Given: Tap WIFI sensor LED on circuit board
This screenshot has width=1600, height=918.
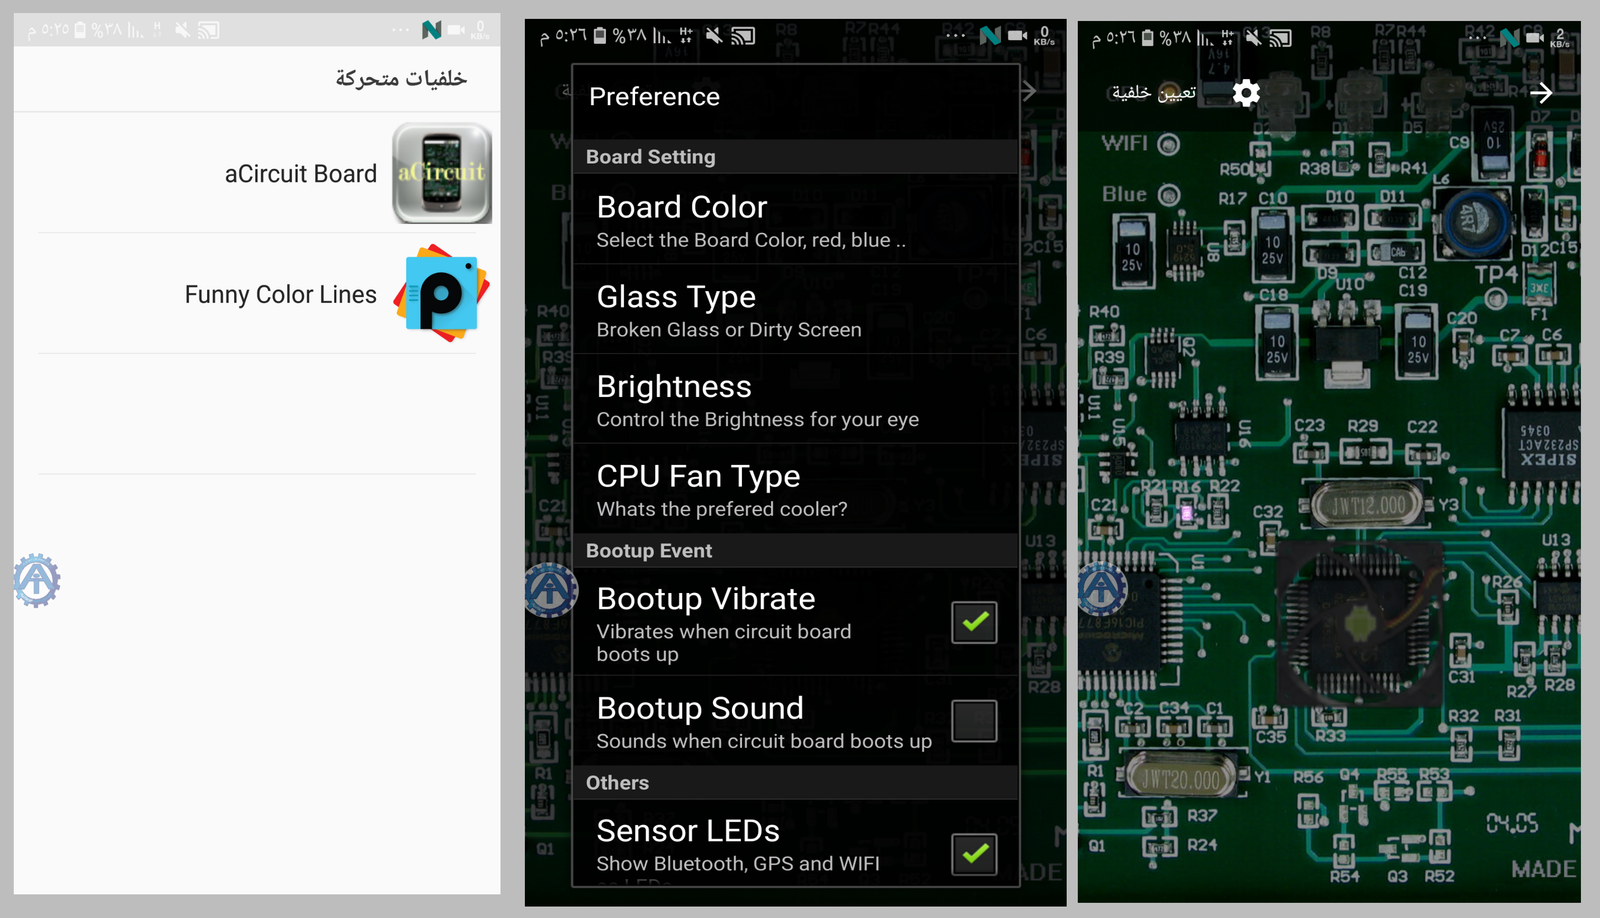Looking at the screenshot, I should click(x=1168, y=144).
